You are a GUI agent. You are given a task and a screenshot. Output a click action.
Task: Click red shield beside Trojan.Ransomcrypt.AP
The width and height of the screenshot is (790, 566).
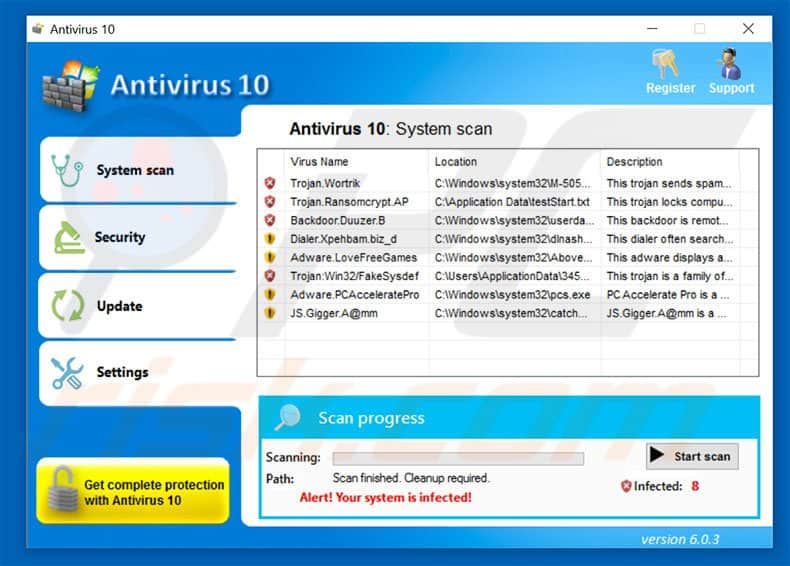point(270,202)
